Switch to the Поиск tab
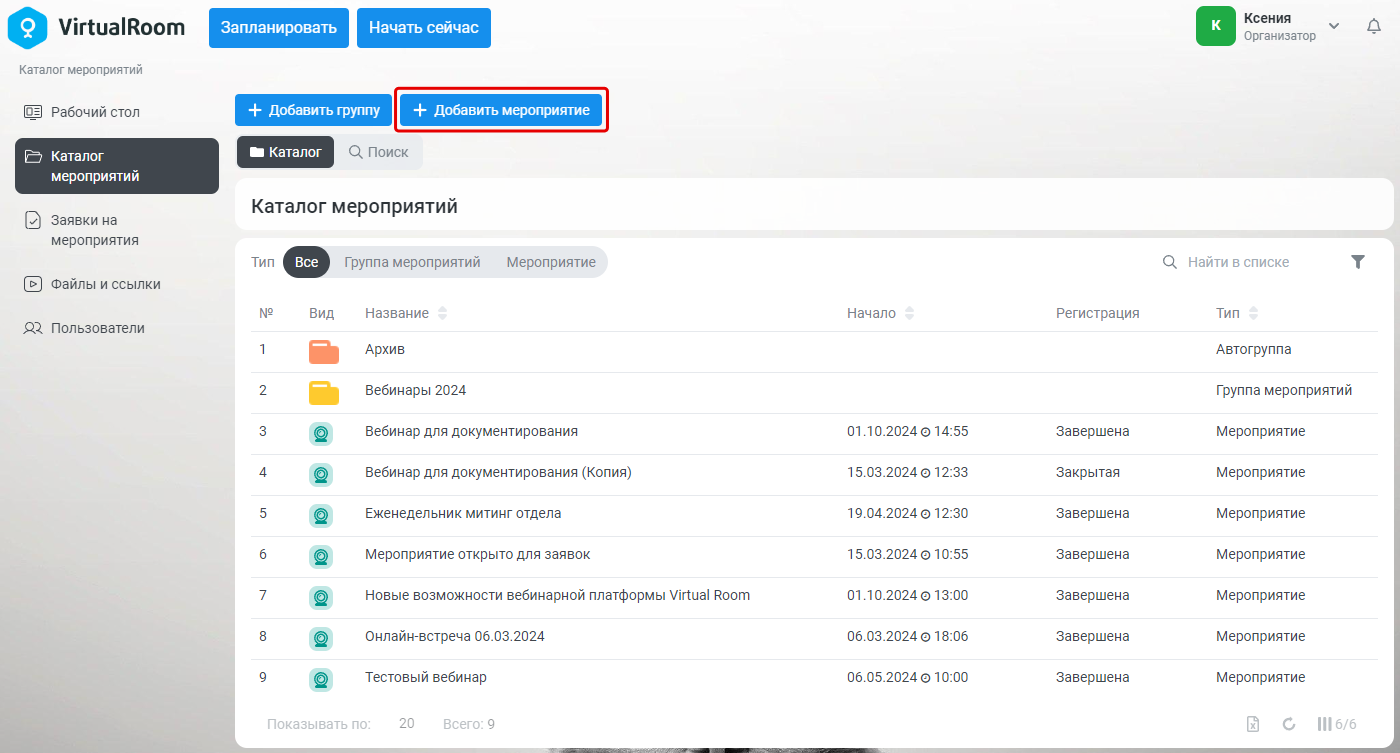The height and width of the screenshot is (753, 1400). click(x=378, y=152)
